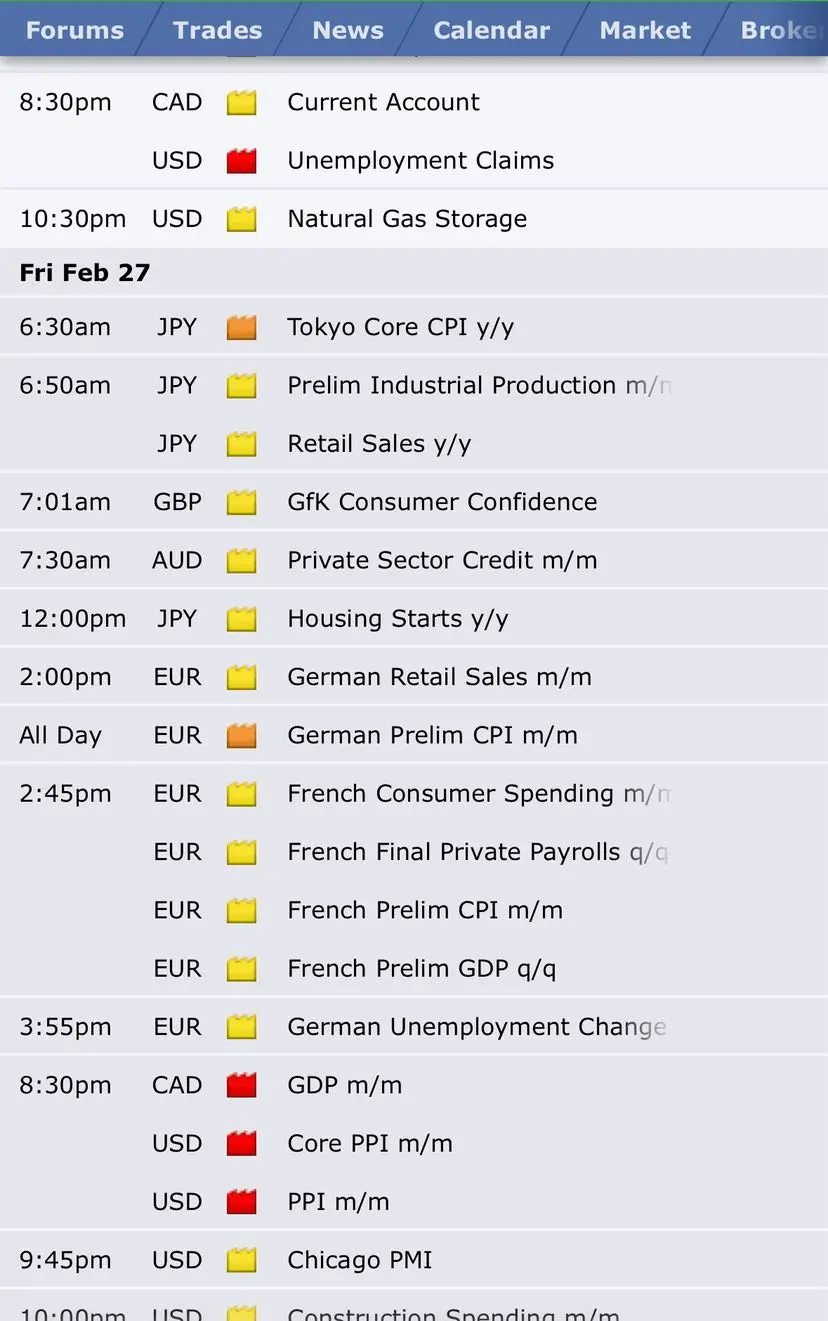Go to the News tab
Screen dimensions: 828x1321
(x=348, y=30)
